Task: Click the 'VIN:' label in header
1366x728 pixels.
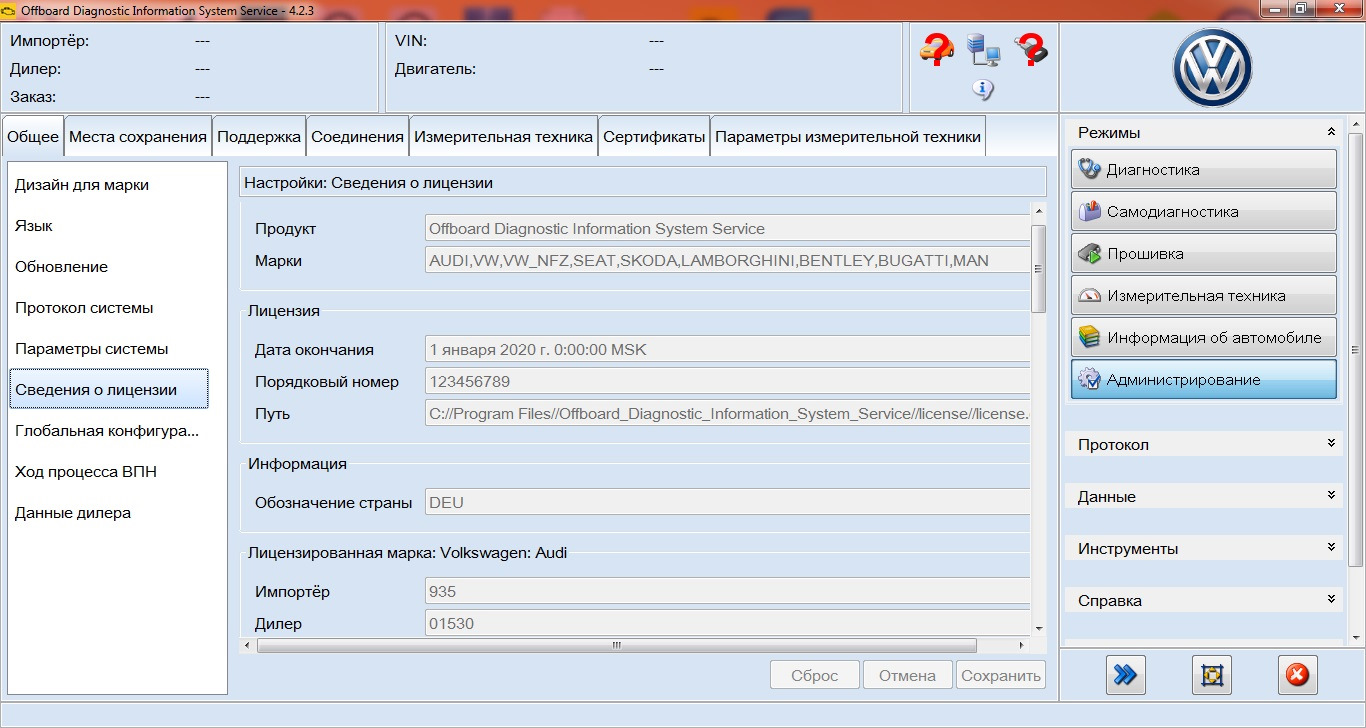Action: pos(411,41)
